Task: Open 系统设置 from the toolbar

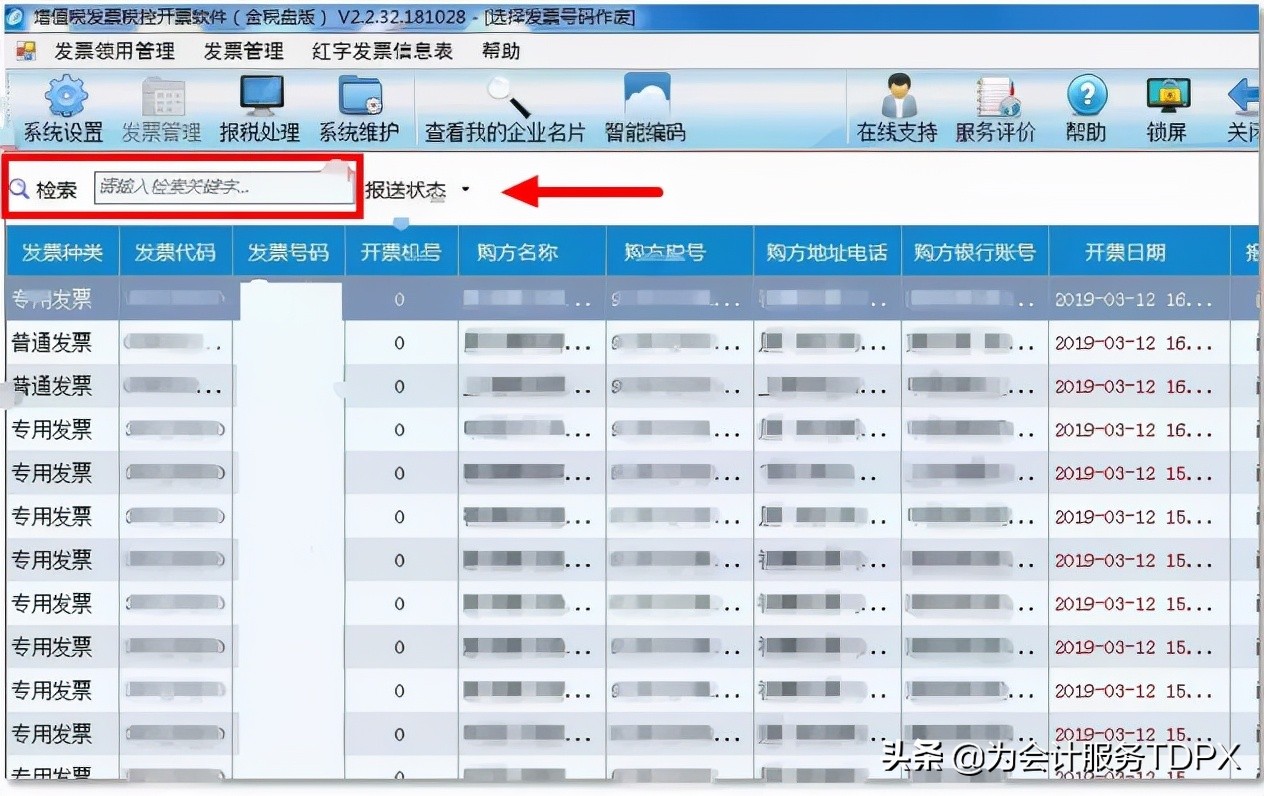Action: pyautogui.click(x=62, y=107)
